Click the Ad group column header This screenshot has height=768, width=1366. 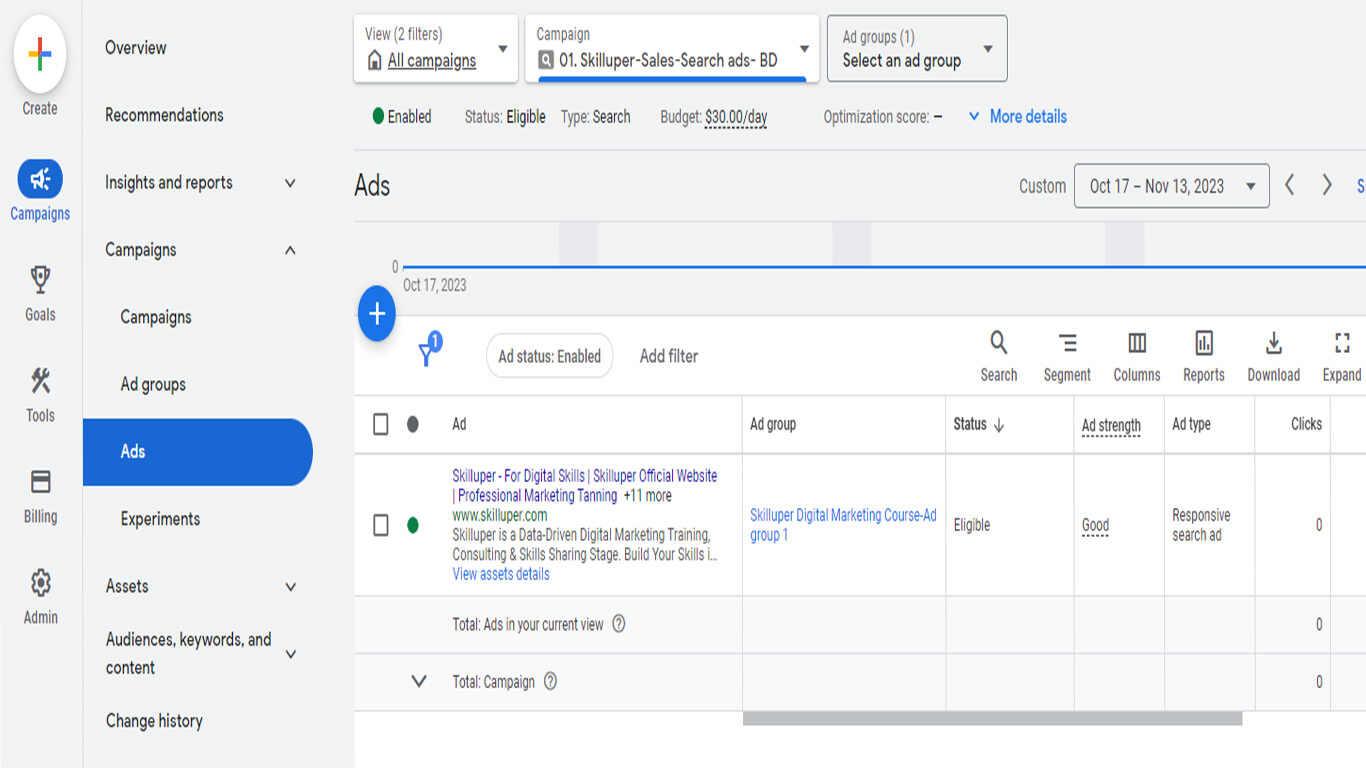(x=773, y=424)
